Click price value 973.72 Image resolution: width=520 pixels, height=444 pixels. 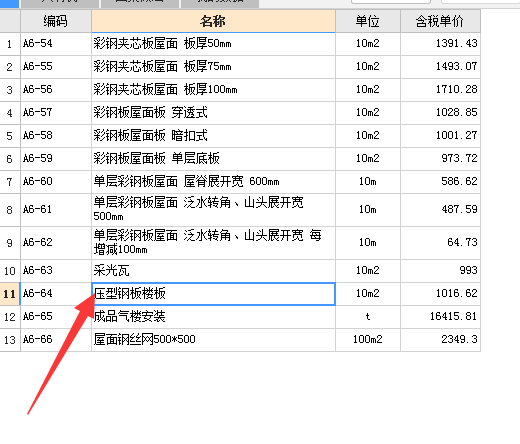coord(459,159)
